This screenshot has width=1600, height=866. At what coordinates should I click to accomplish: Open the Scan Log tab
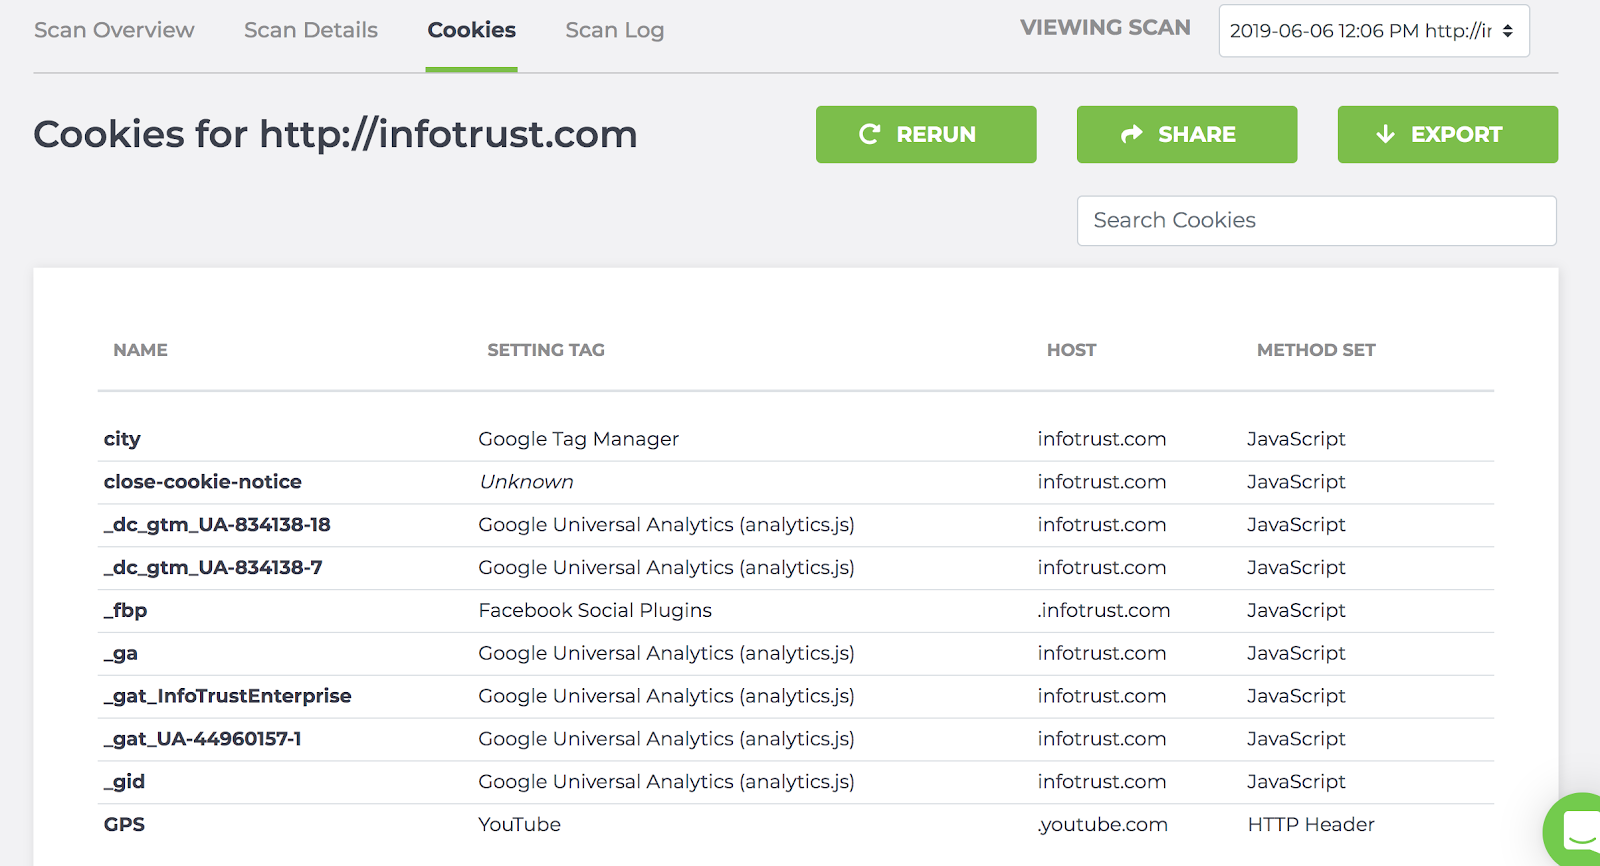point(615,31)
